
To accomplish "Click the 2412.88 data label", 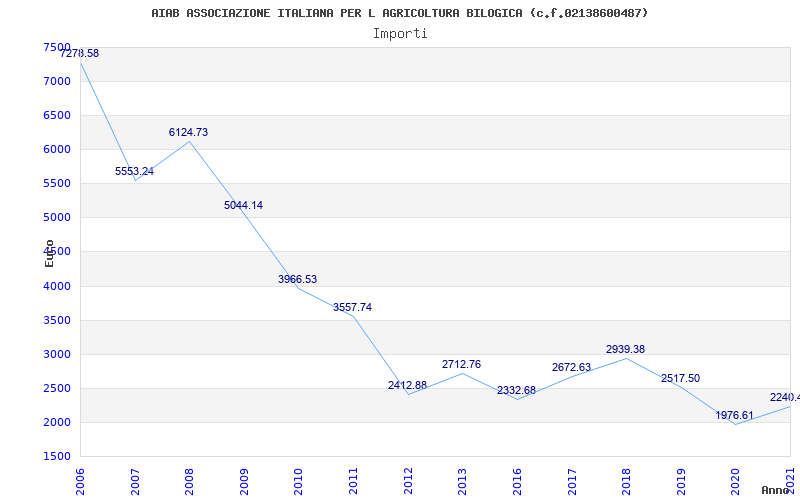I will 407,385.
